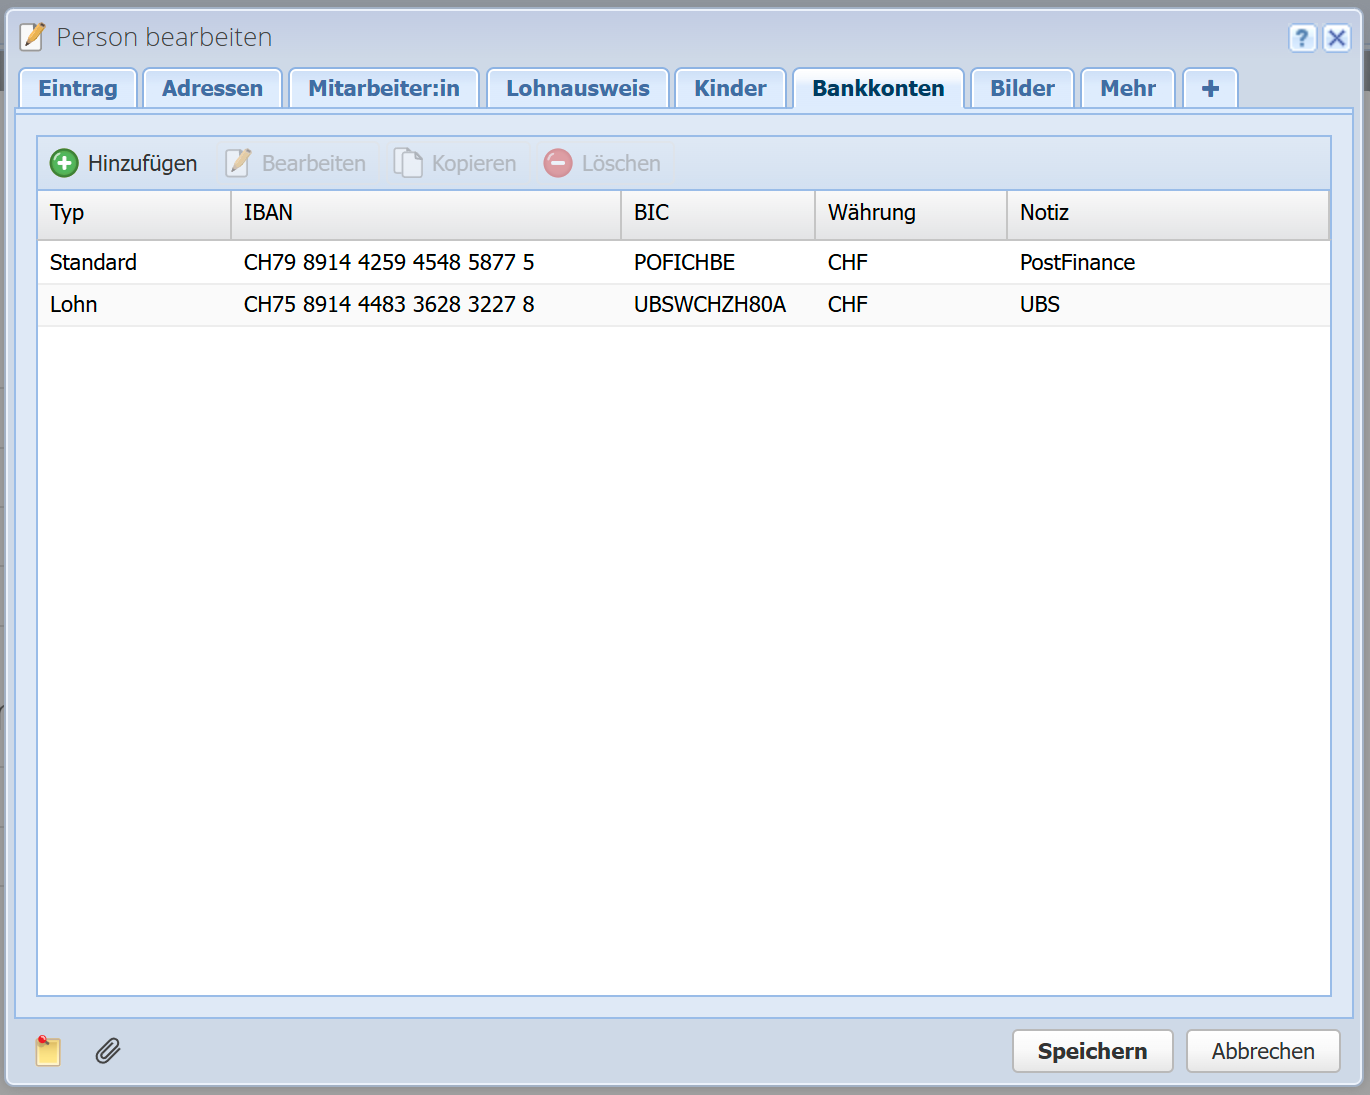Open the Bilder tab
The height and width of the screenshot is (1095, 1370).
(x=1022, y=88)
